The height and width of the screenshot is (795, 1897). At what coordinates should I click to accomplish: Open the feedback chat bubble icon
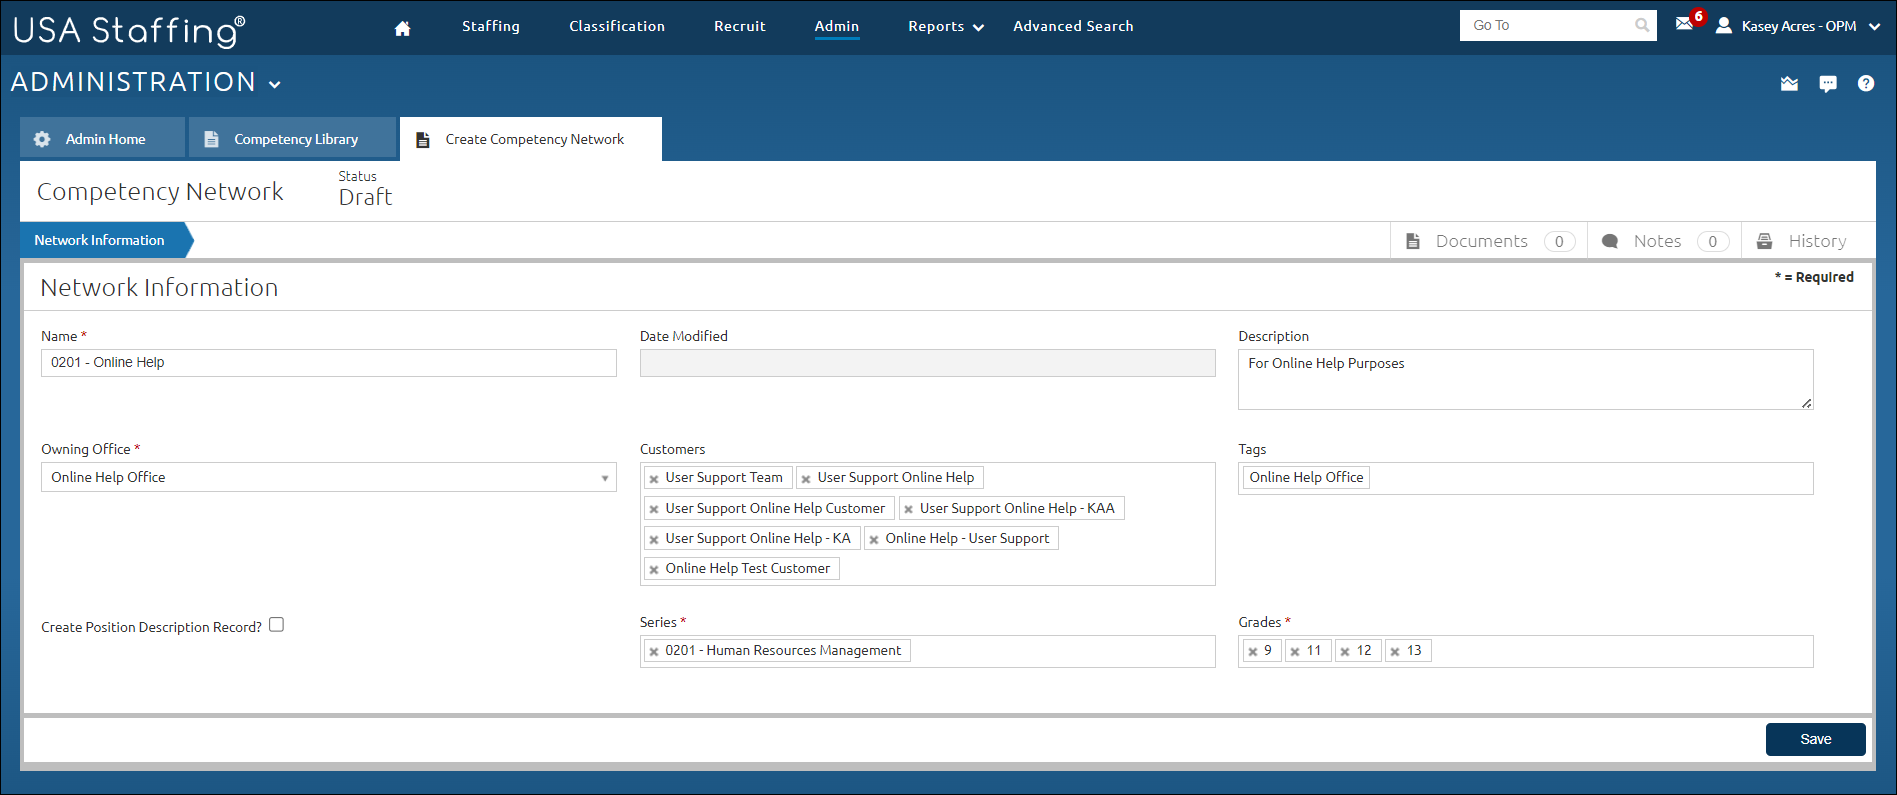(1828, 84)
